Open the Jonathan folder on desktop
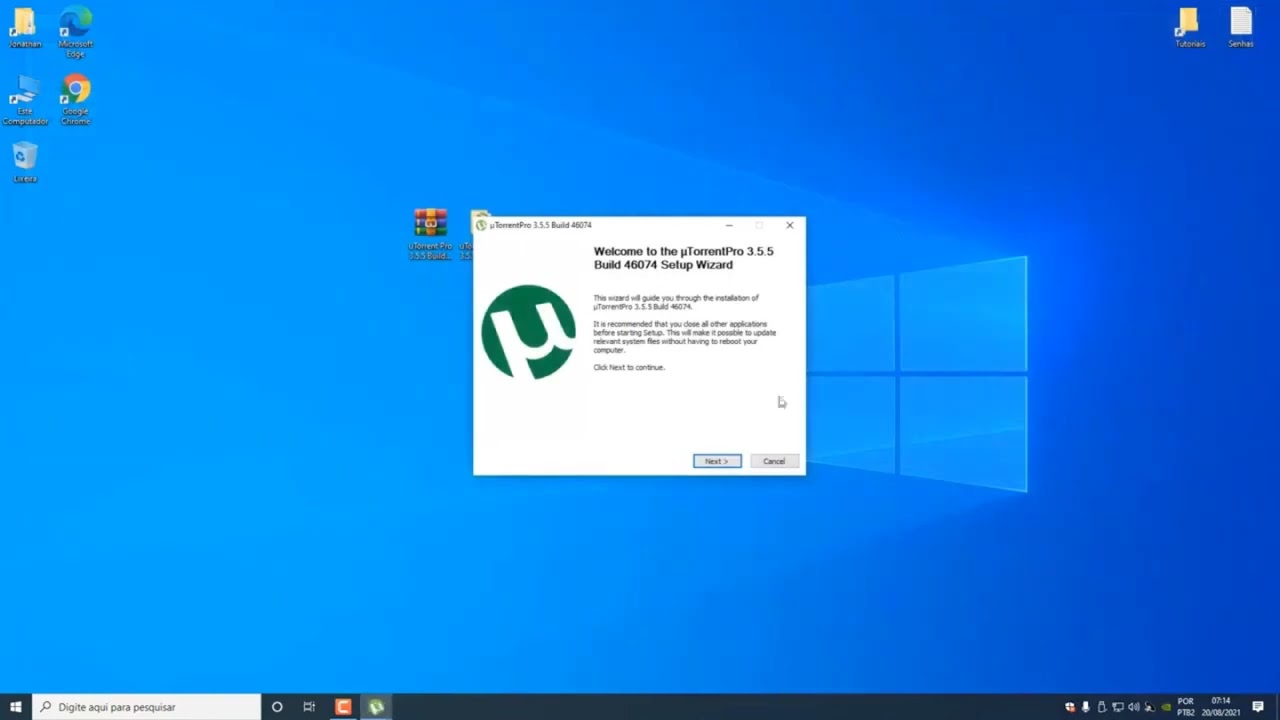 [25, 28]
